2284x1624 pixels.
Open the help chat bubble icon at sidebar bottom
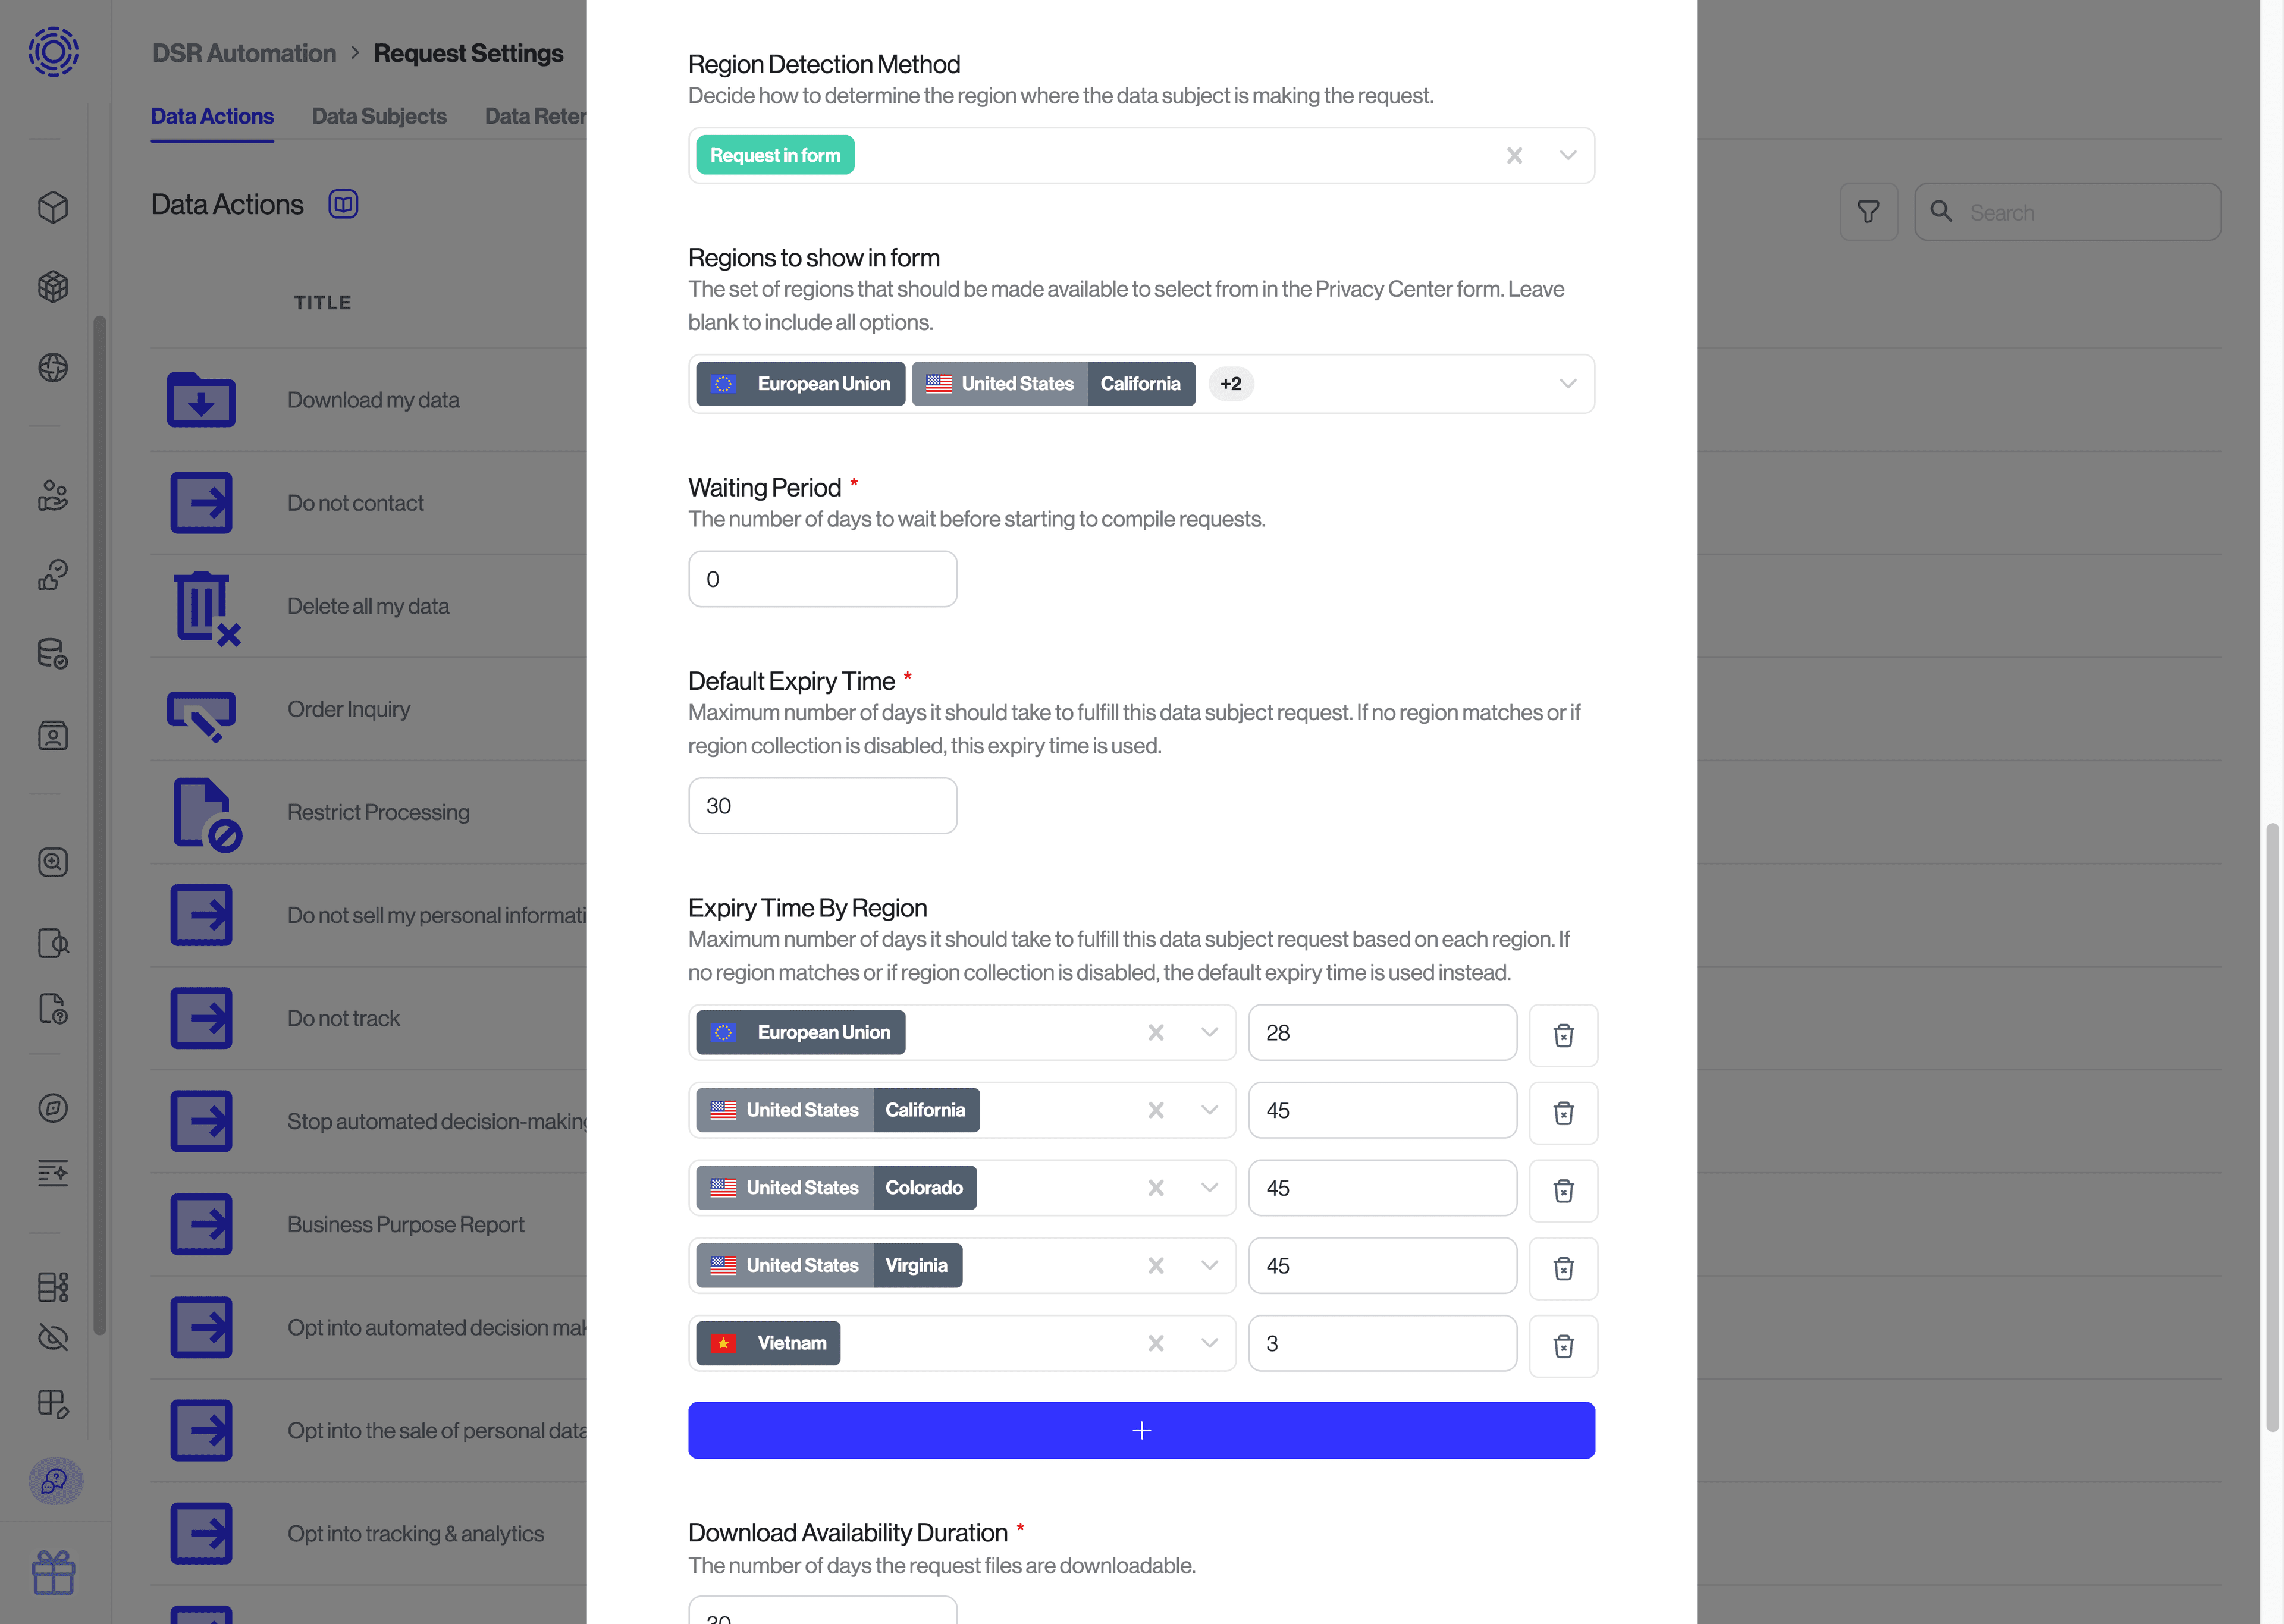tap(53, 1482)
